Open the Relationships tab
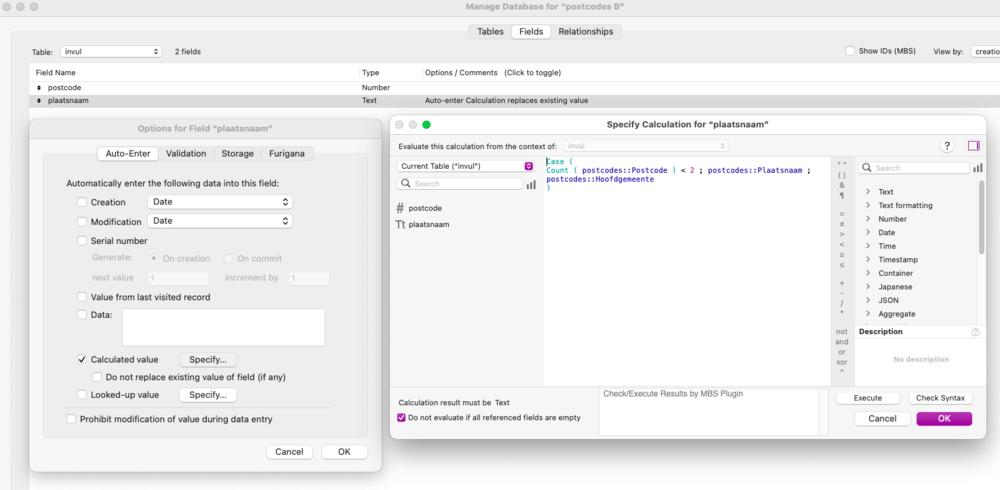This screenshot has width=1000, height=490. (585, 32)
